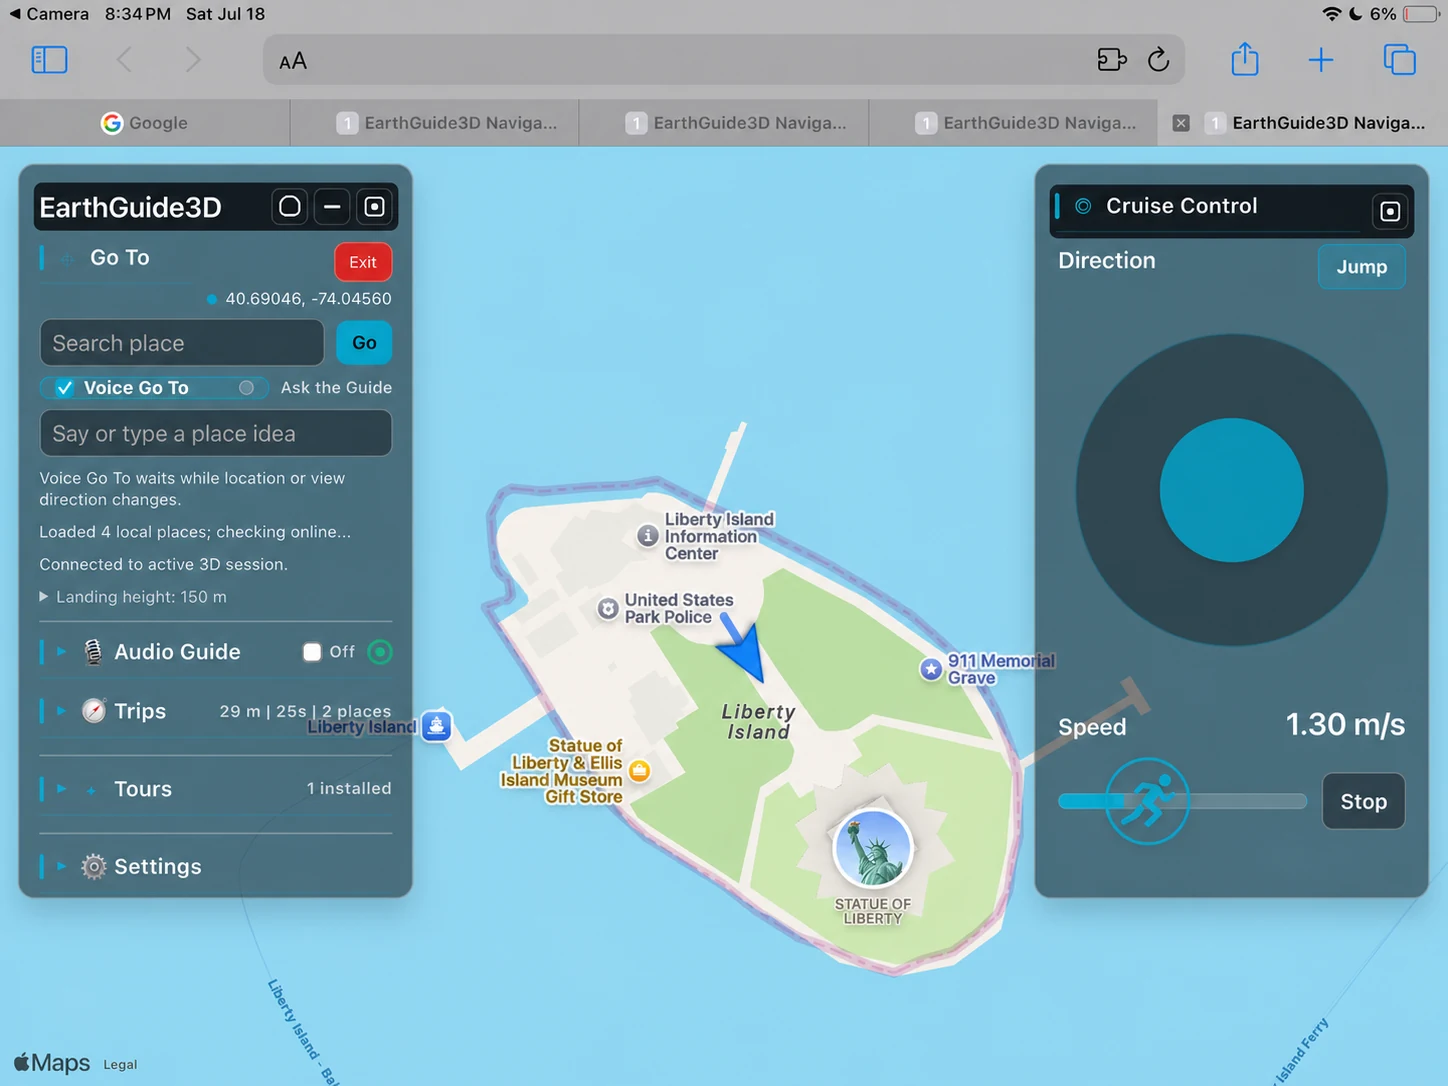Click the Cruise Control target icon
The image size is (1448, 1086).
1083,206
